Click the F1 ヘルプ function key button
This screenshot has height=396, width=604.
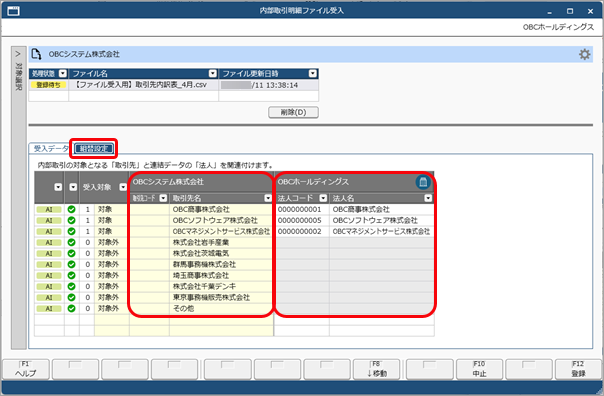pos(26,369)
